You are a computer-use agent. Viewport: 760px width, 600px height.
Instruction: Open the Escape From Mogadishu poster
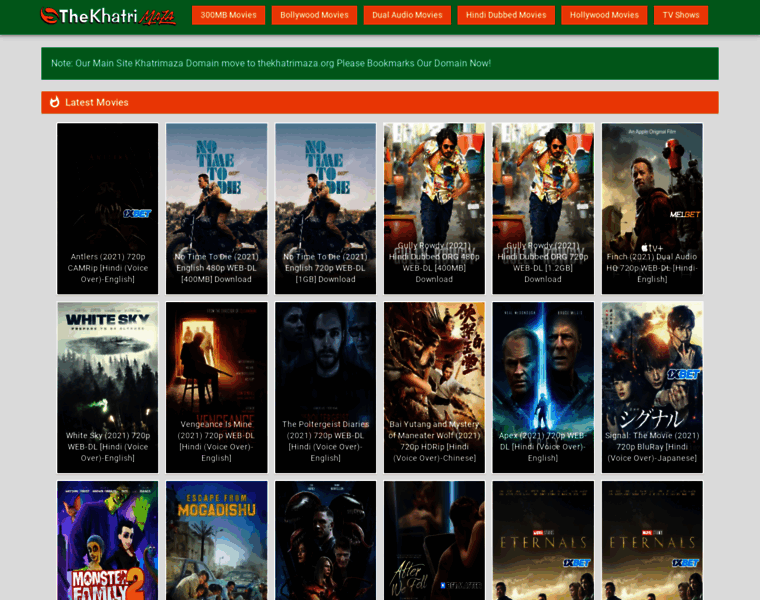pyautogui.click(x=216, y=540)
